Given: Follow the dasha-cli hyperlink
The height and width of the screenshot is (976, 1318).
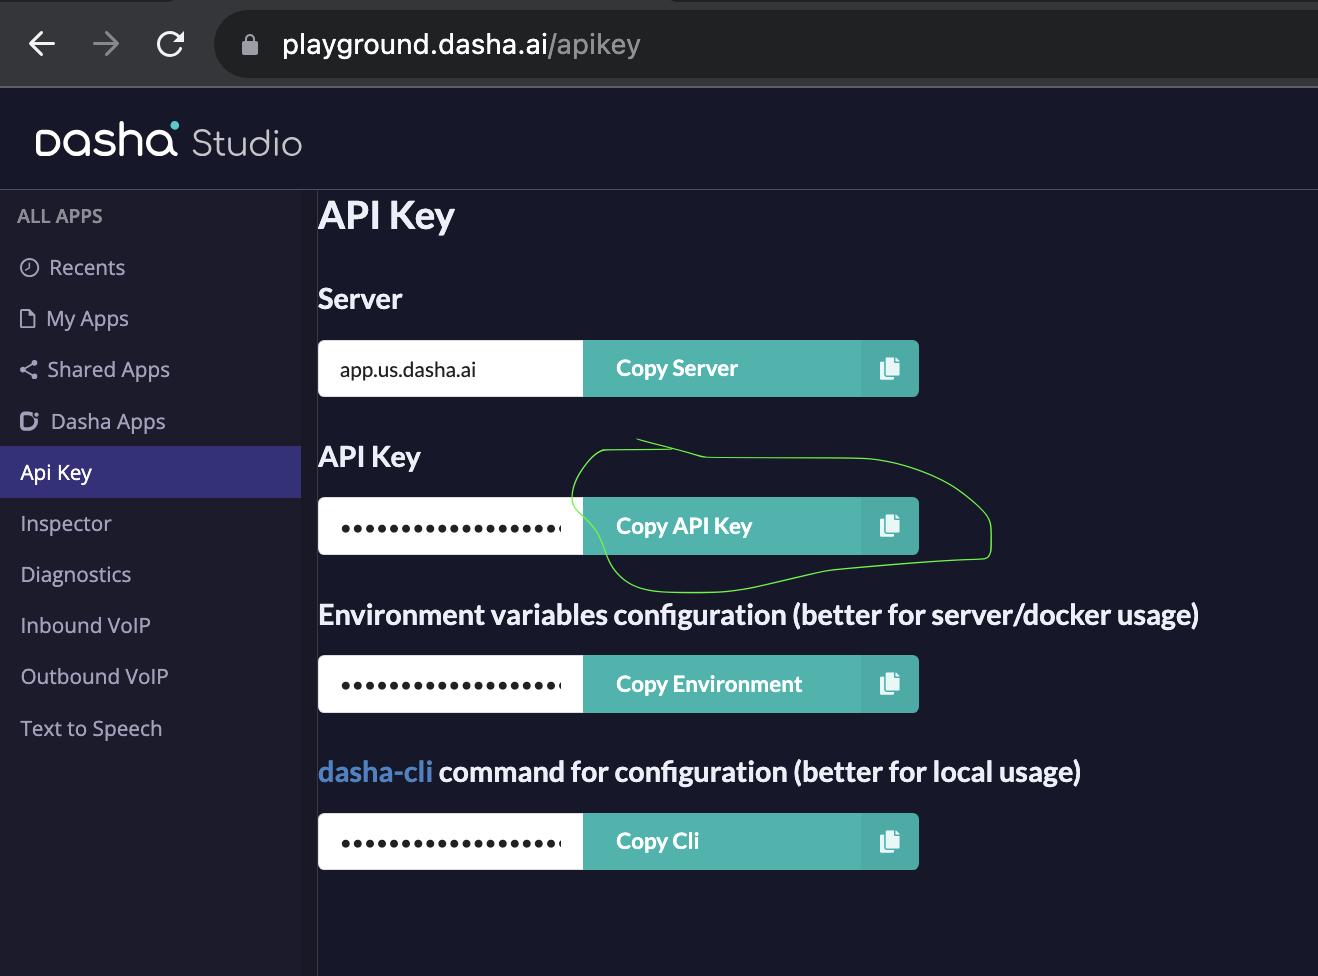Looking at the screenshot, I should (x=375, y=772).
